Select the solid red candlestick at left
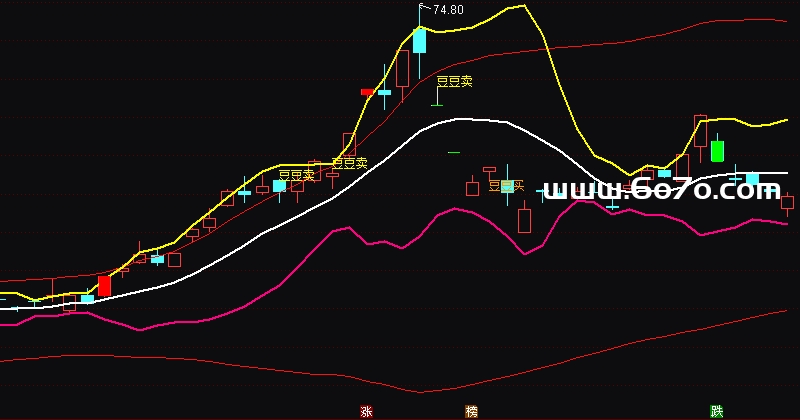This screenshot has width=800, height=420. [x=104, y=285]
